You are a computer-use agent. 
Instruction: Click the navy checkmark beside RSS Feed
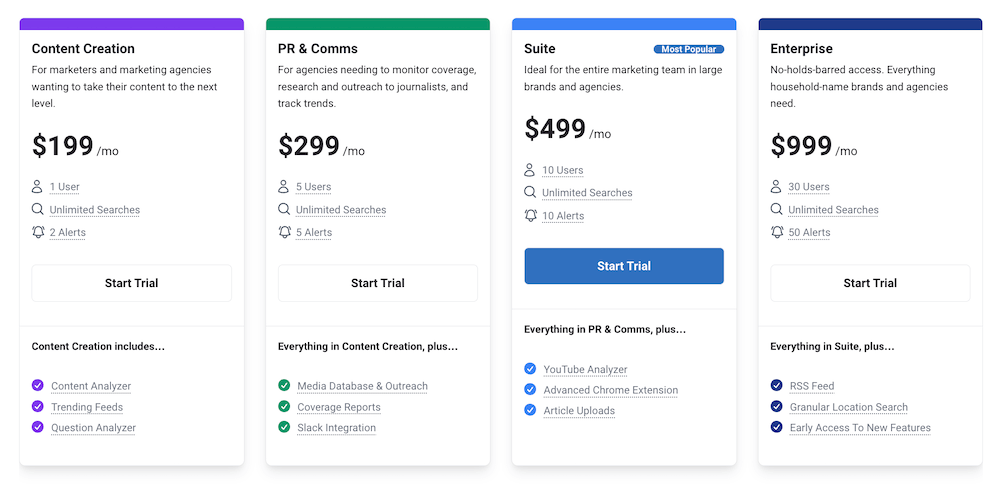point(776,386)
